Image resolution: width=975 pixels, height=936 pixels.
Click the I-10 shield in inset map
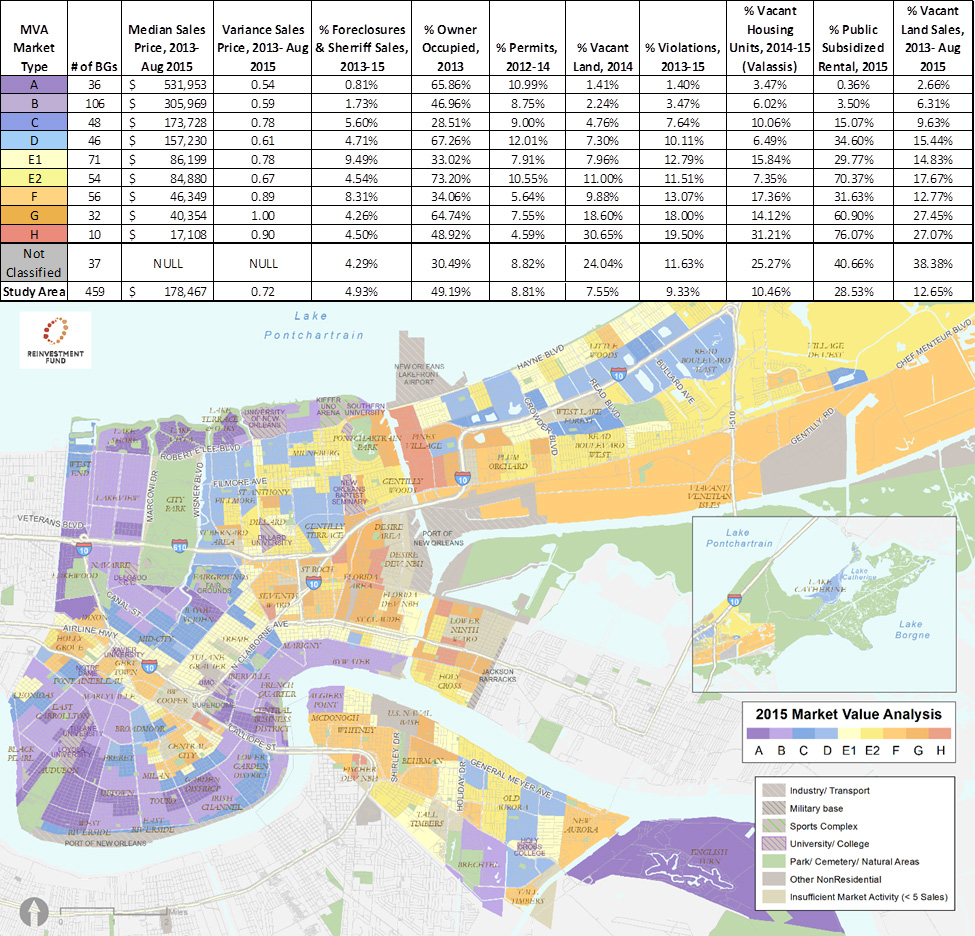pyautogui.click(x=735, y=599)
